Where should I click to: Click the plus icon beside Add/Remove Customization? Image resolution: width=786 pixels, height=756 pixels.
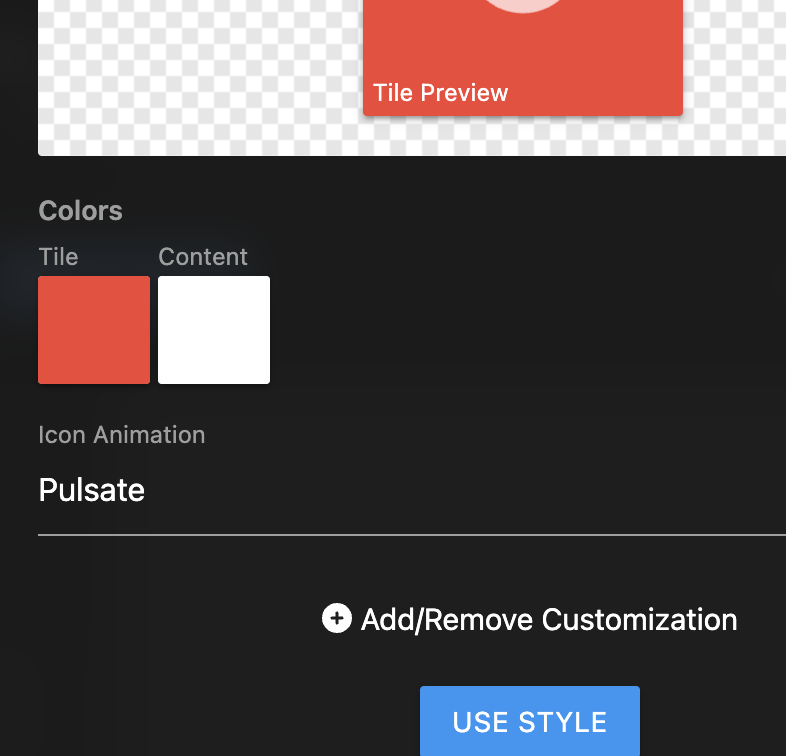(x=337, y=619)
